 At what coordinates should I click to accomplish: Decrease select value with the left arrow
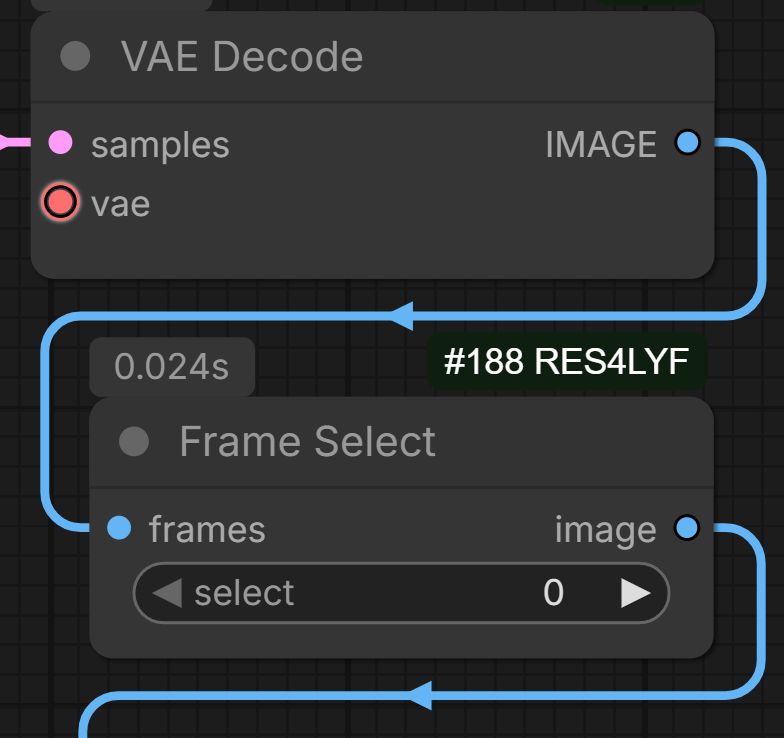[167, 593]
